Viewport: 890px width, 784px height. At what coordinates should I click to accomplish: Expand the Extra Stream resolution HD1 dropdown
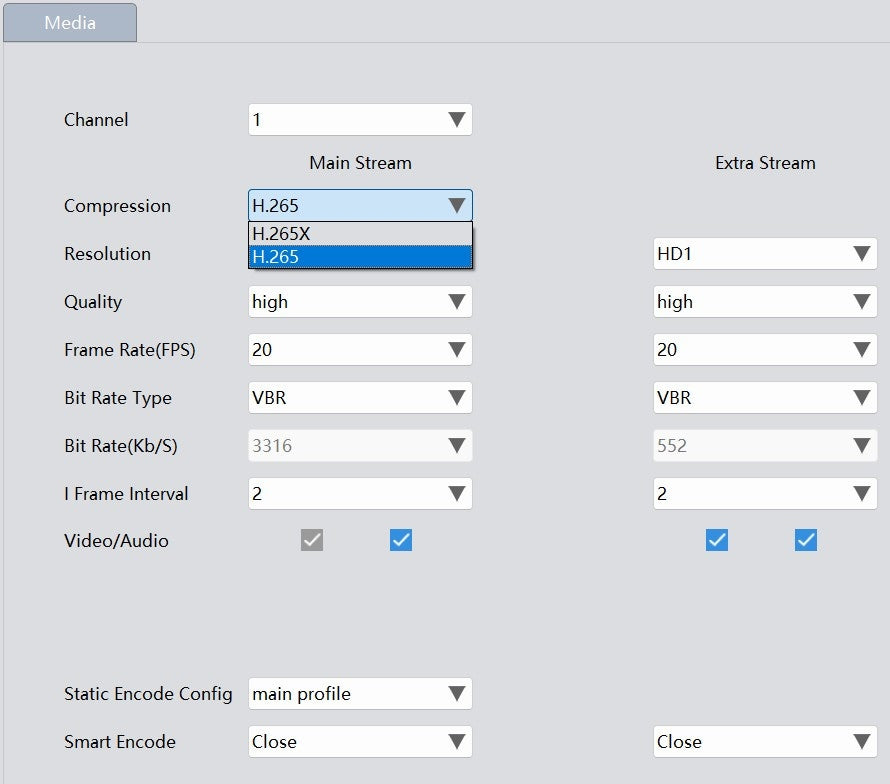pyautogui.click(x=765, y=254)
